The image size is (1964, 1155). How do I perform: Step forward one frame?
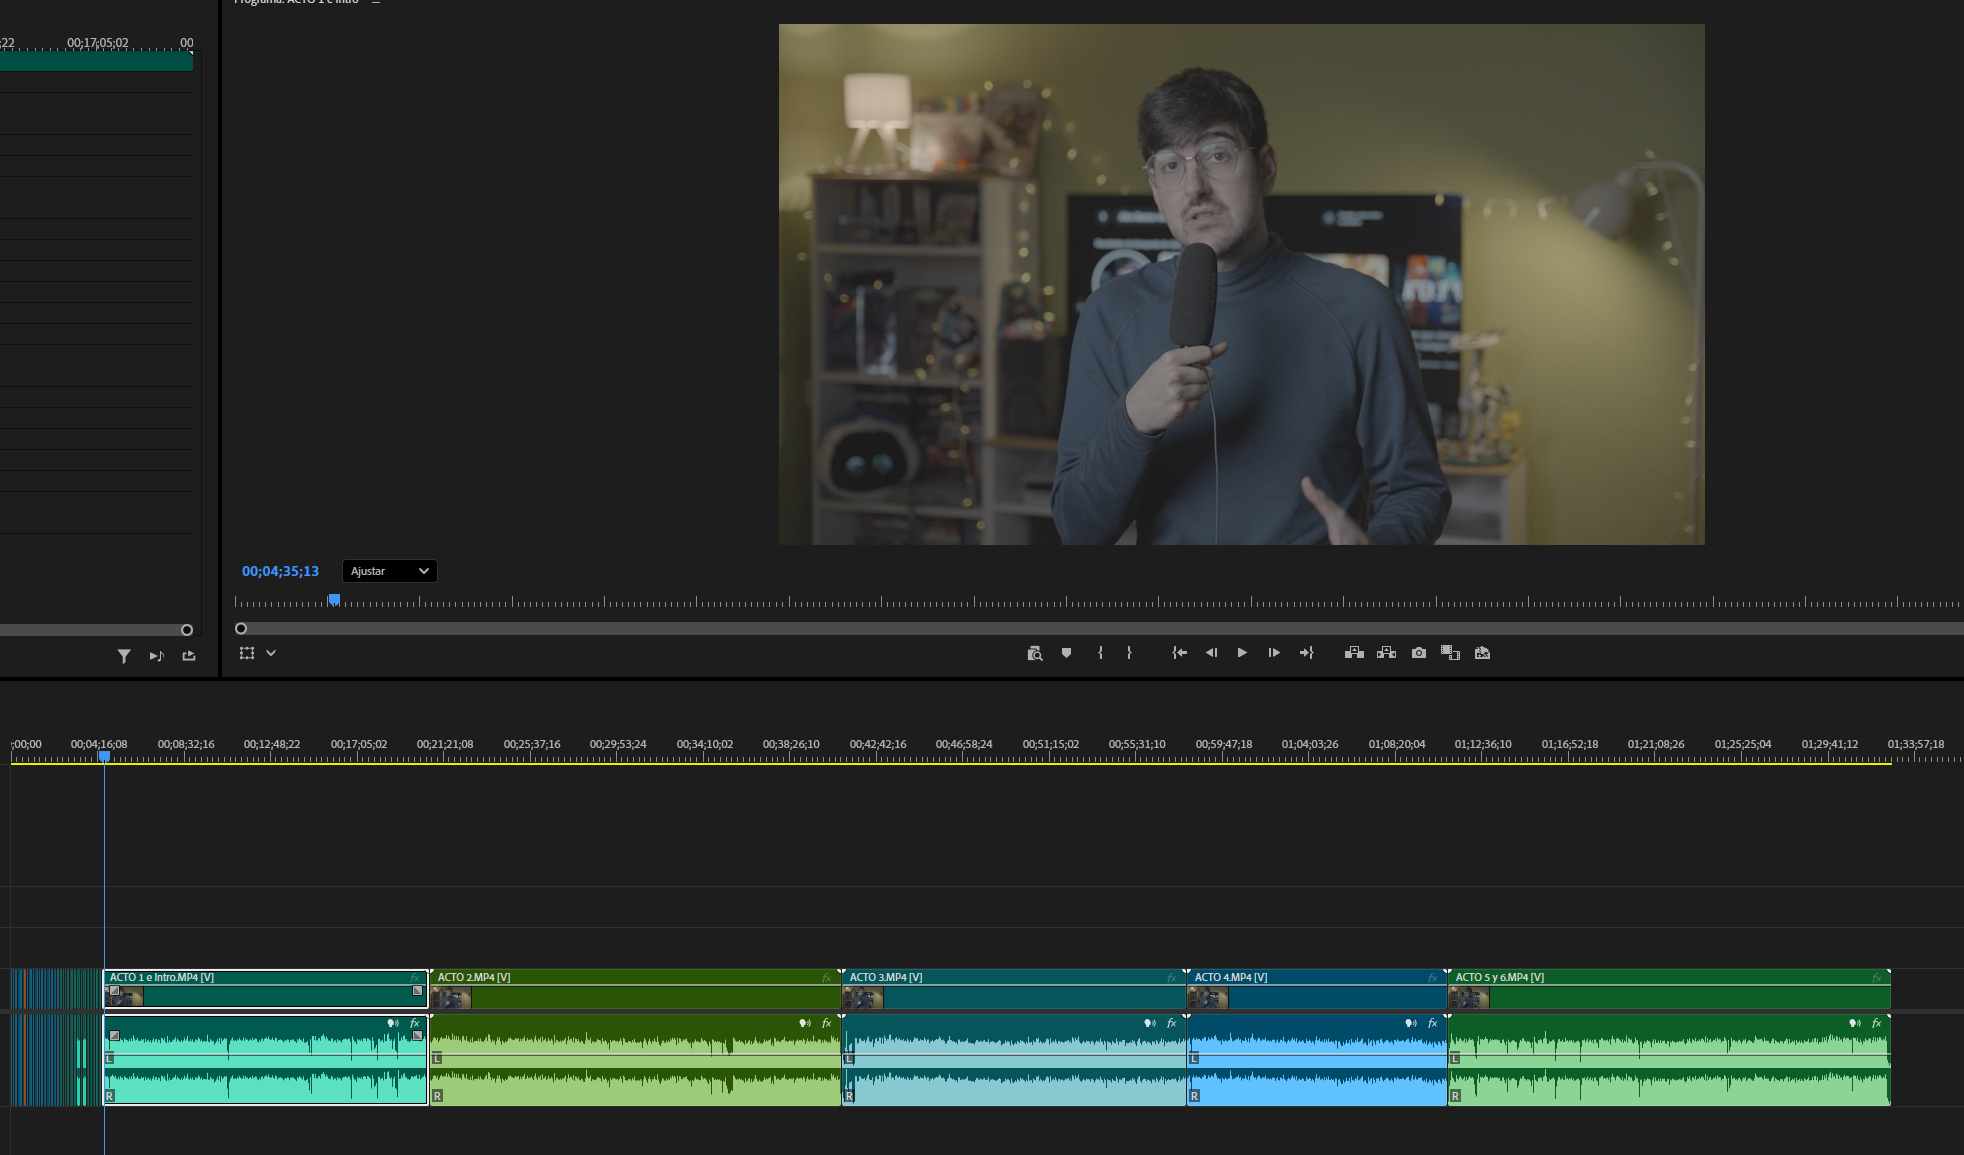pyautogui.click(x=1274, y=653)
